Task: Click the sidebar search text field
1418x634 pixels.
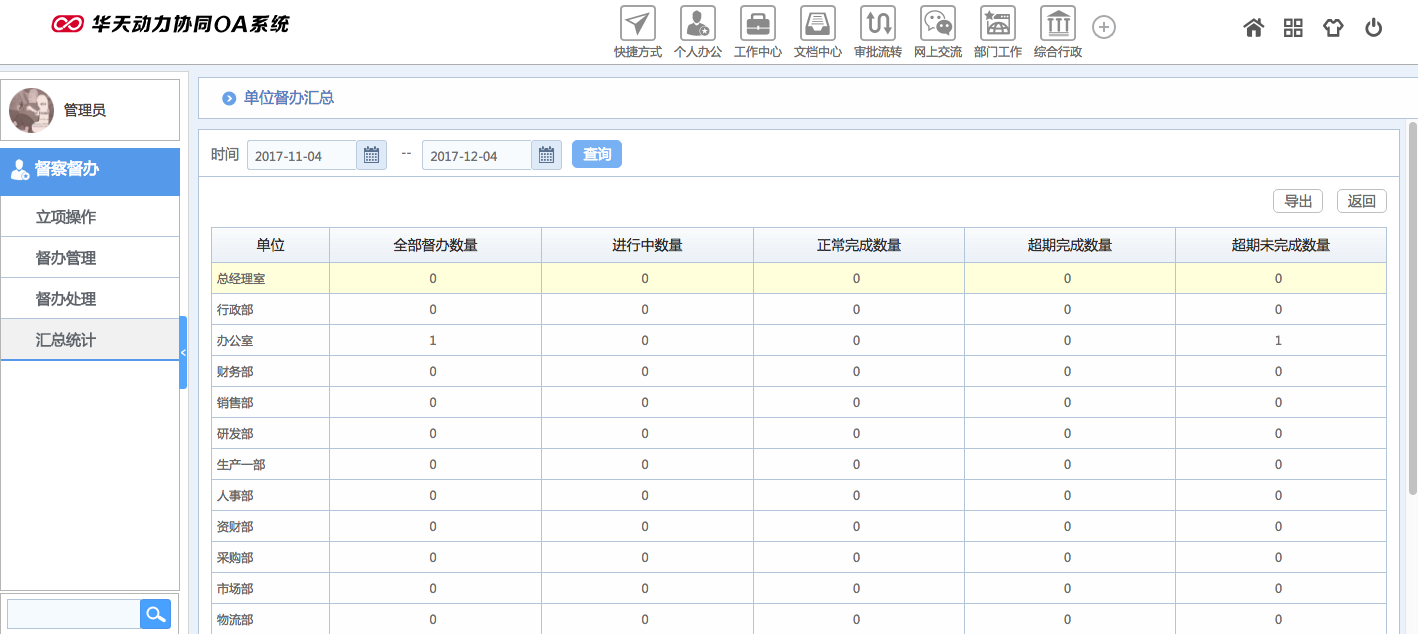Action: (73, 614)
